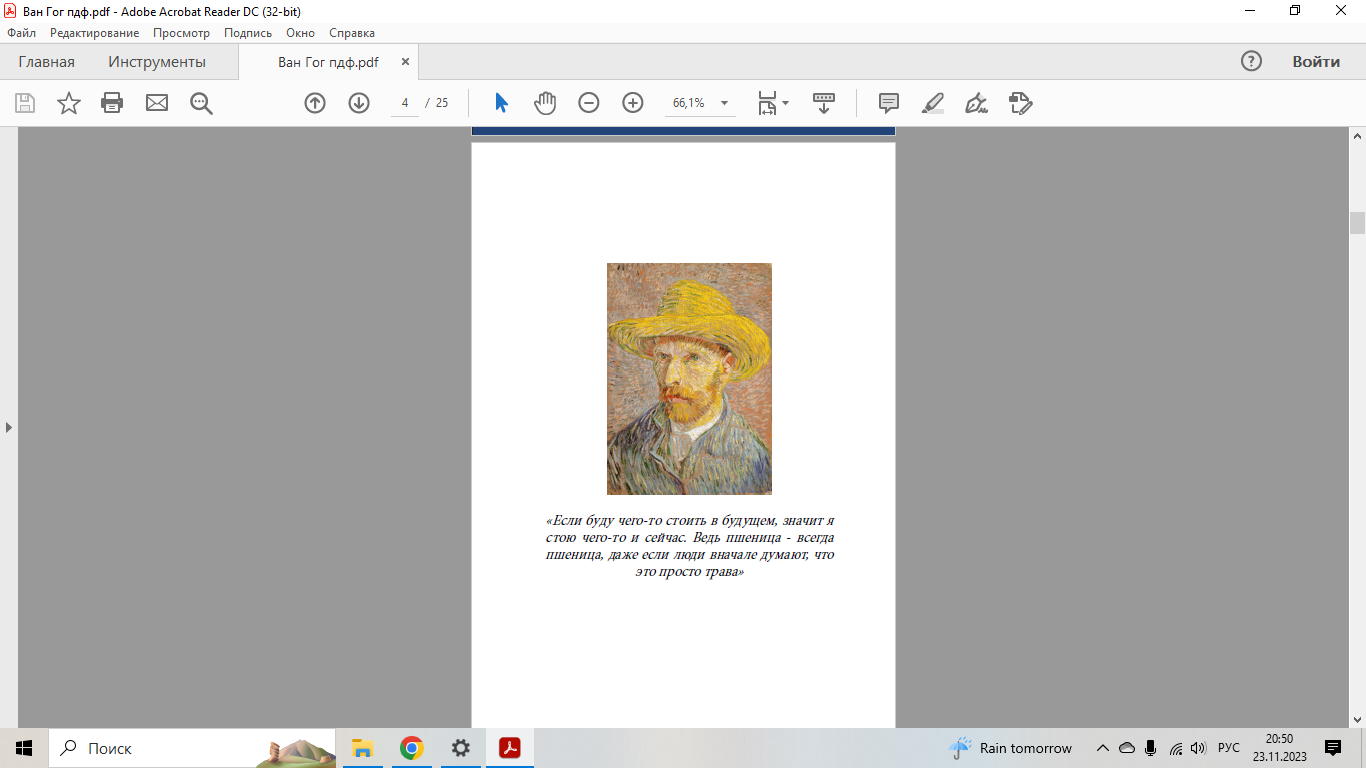Click the Войти sign-in button
Viewport: 1366px width, 768px height.
pos(1316,61)
